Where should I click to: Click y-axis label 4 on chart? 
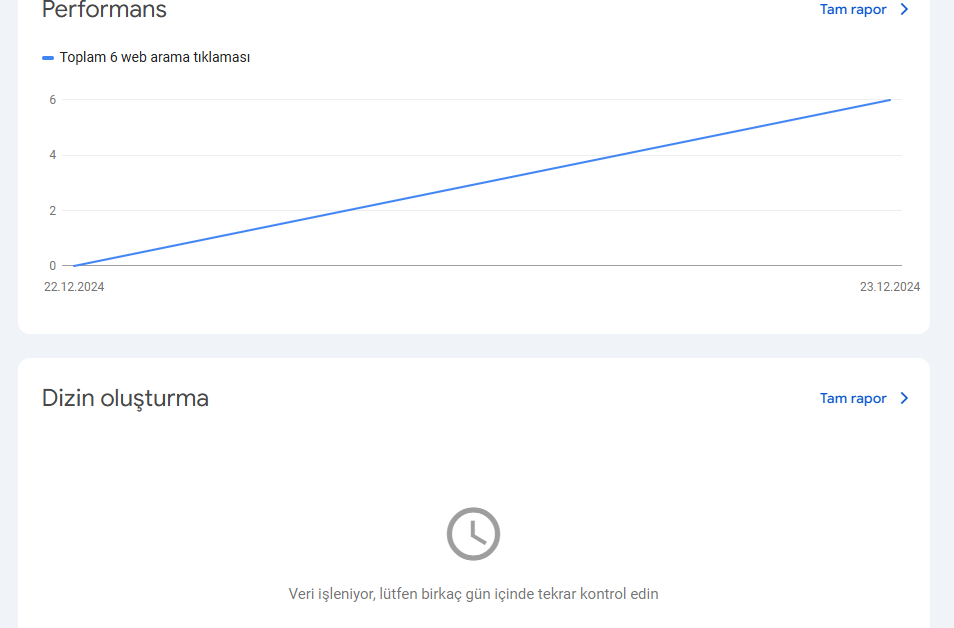tap(53, 155)
